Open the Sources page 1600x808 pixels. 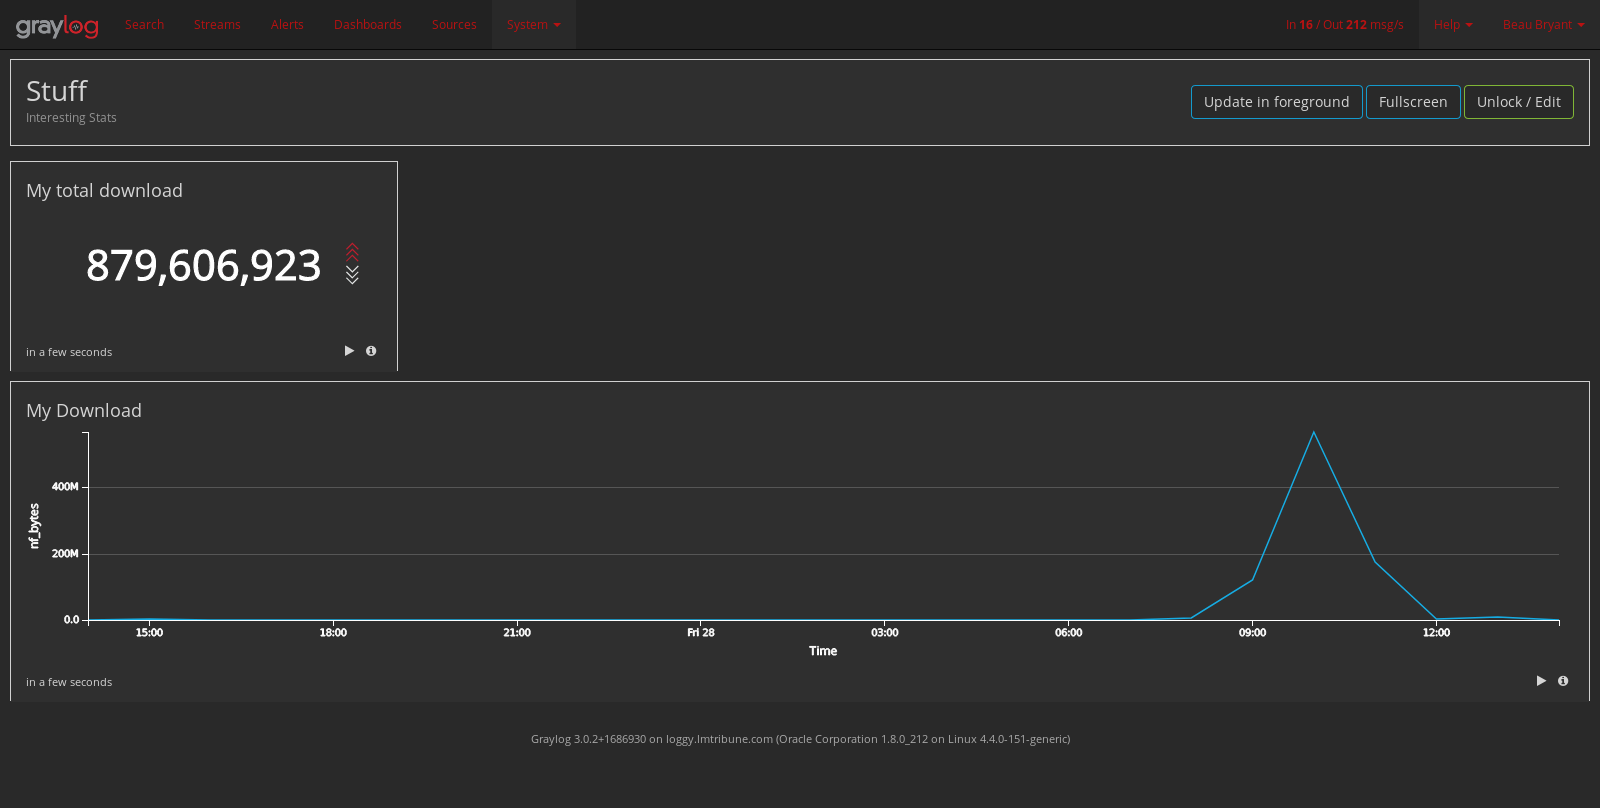(x=454, y=25)
